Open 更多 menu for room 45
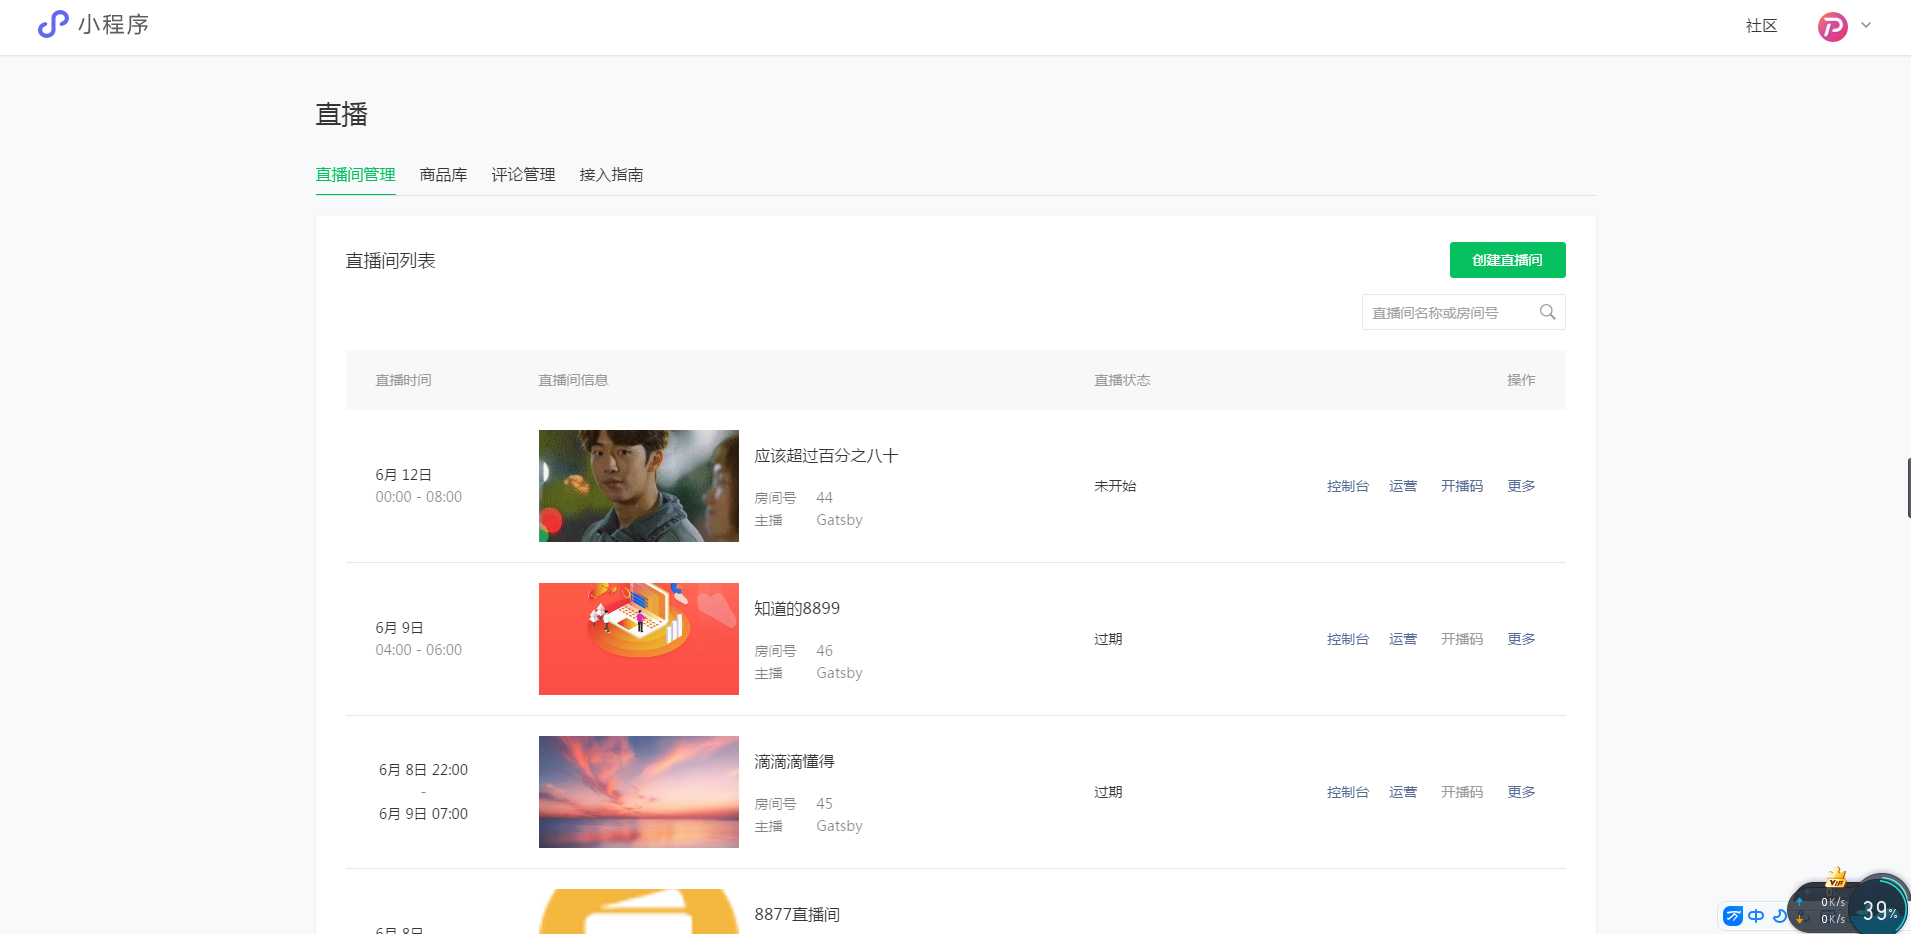The width and height of the screenshot is (1911, 934). coord(1521,792)
